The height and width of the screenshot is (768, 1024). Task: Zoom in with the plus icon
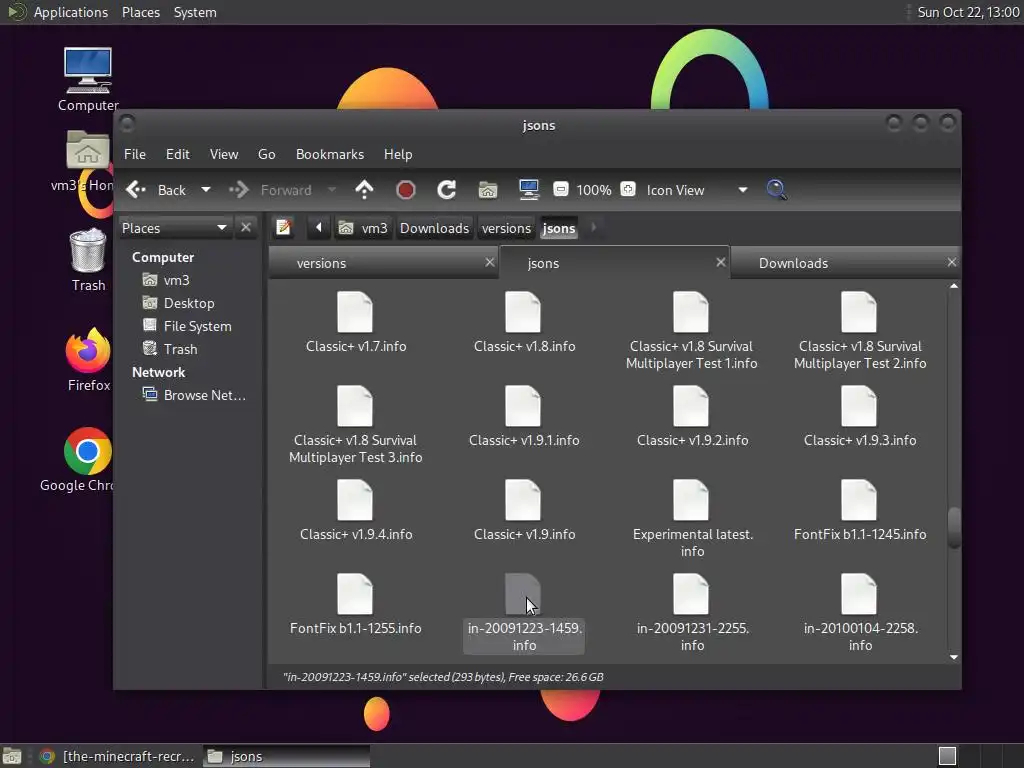click(x=628, y=189)
